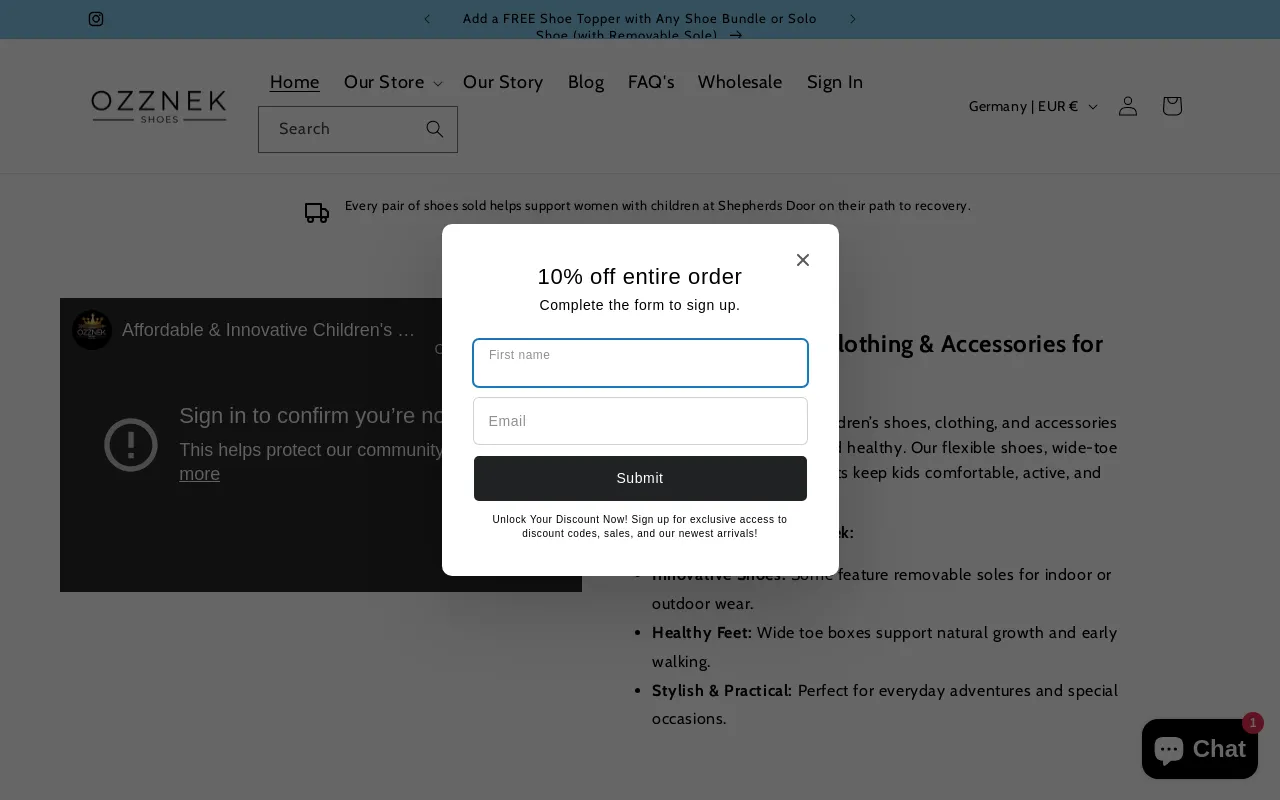Open the account sign-in icon
Image resolution: width=1280 pixels, height=800 pixels.
tap(1128, 106)
